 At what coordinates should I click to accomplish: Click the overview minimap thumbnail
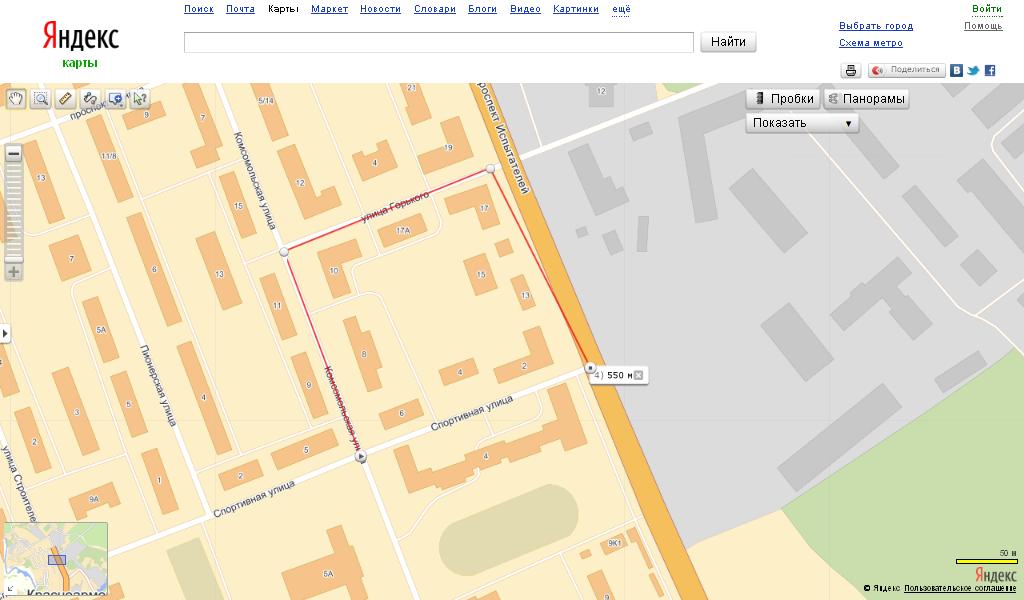pyautogui.click(x=56, y=558)
